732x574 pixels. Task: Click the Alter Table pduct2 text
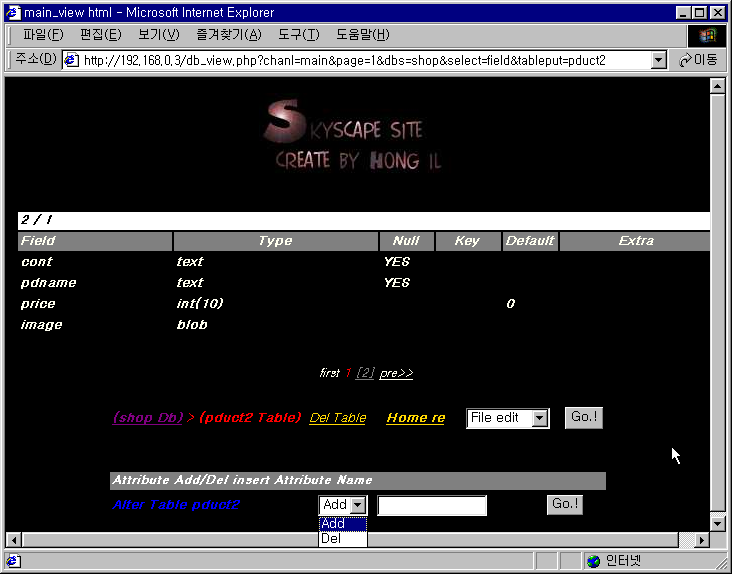point(176,504)
